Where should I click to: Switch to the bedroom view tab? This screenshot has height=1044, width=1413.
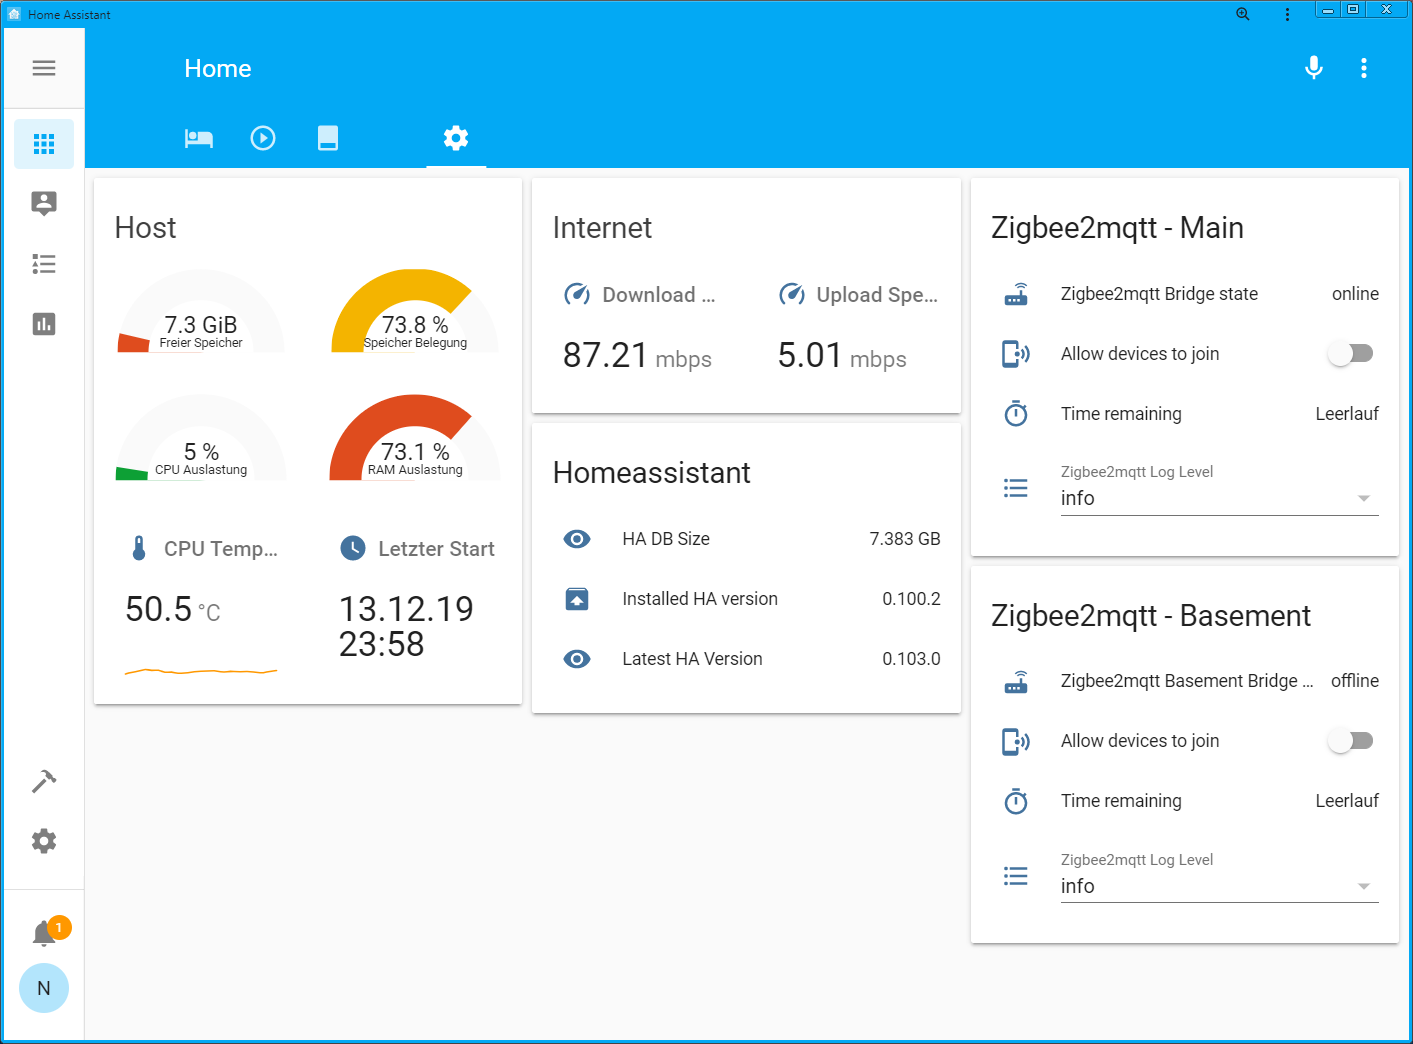point(199,138)
